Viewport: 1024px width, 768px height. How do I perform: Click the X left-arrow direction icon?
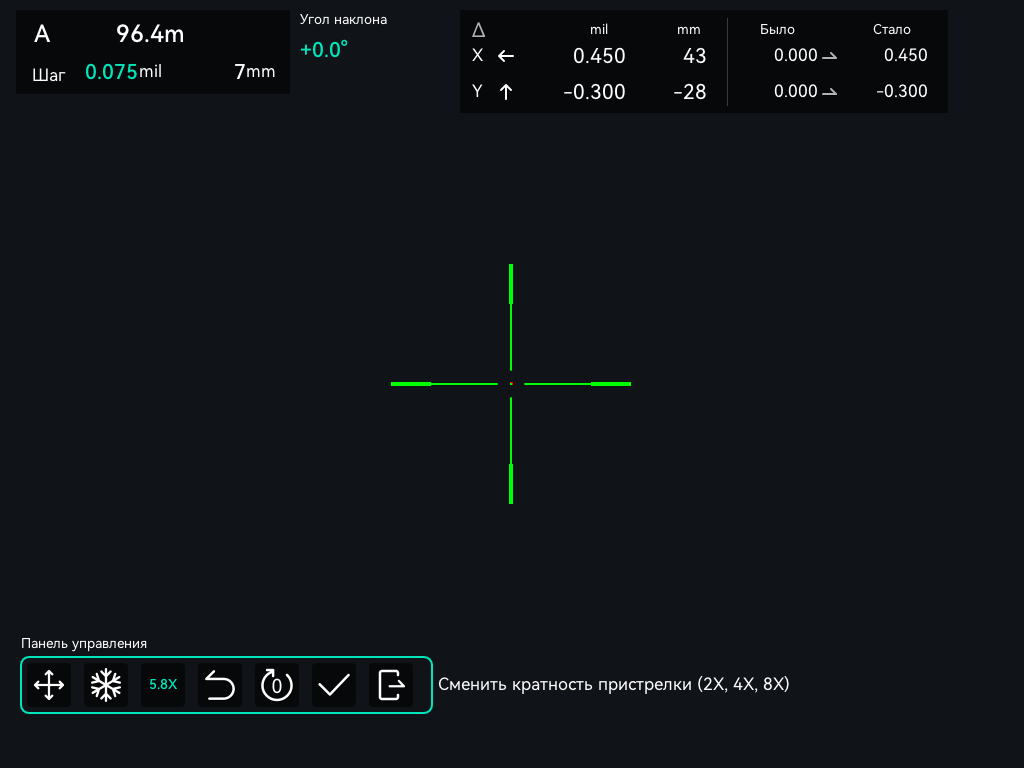click(x=506, y=56)
